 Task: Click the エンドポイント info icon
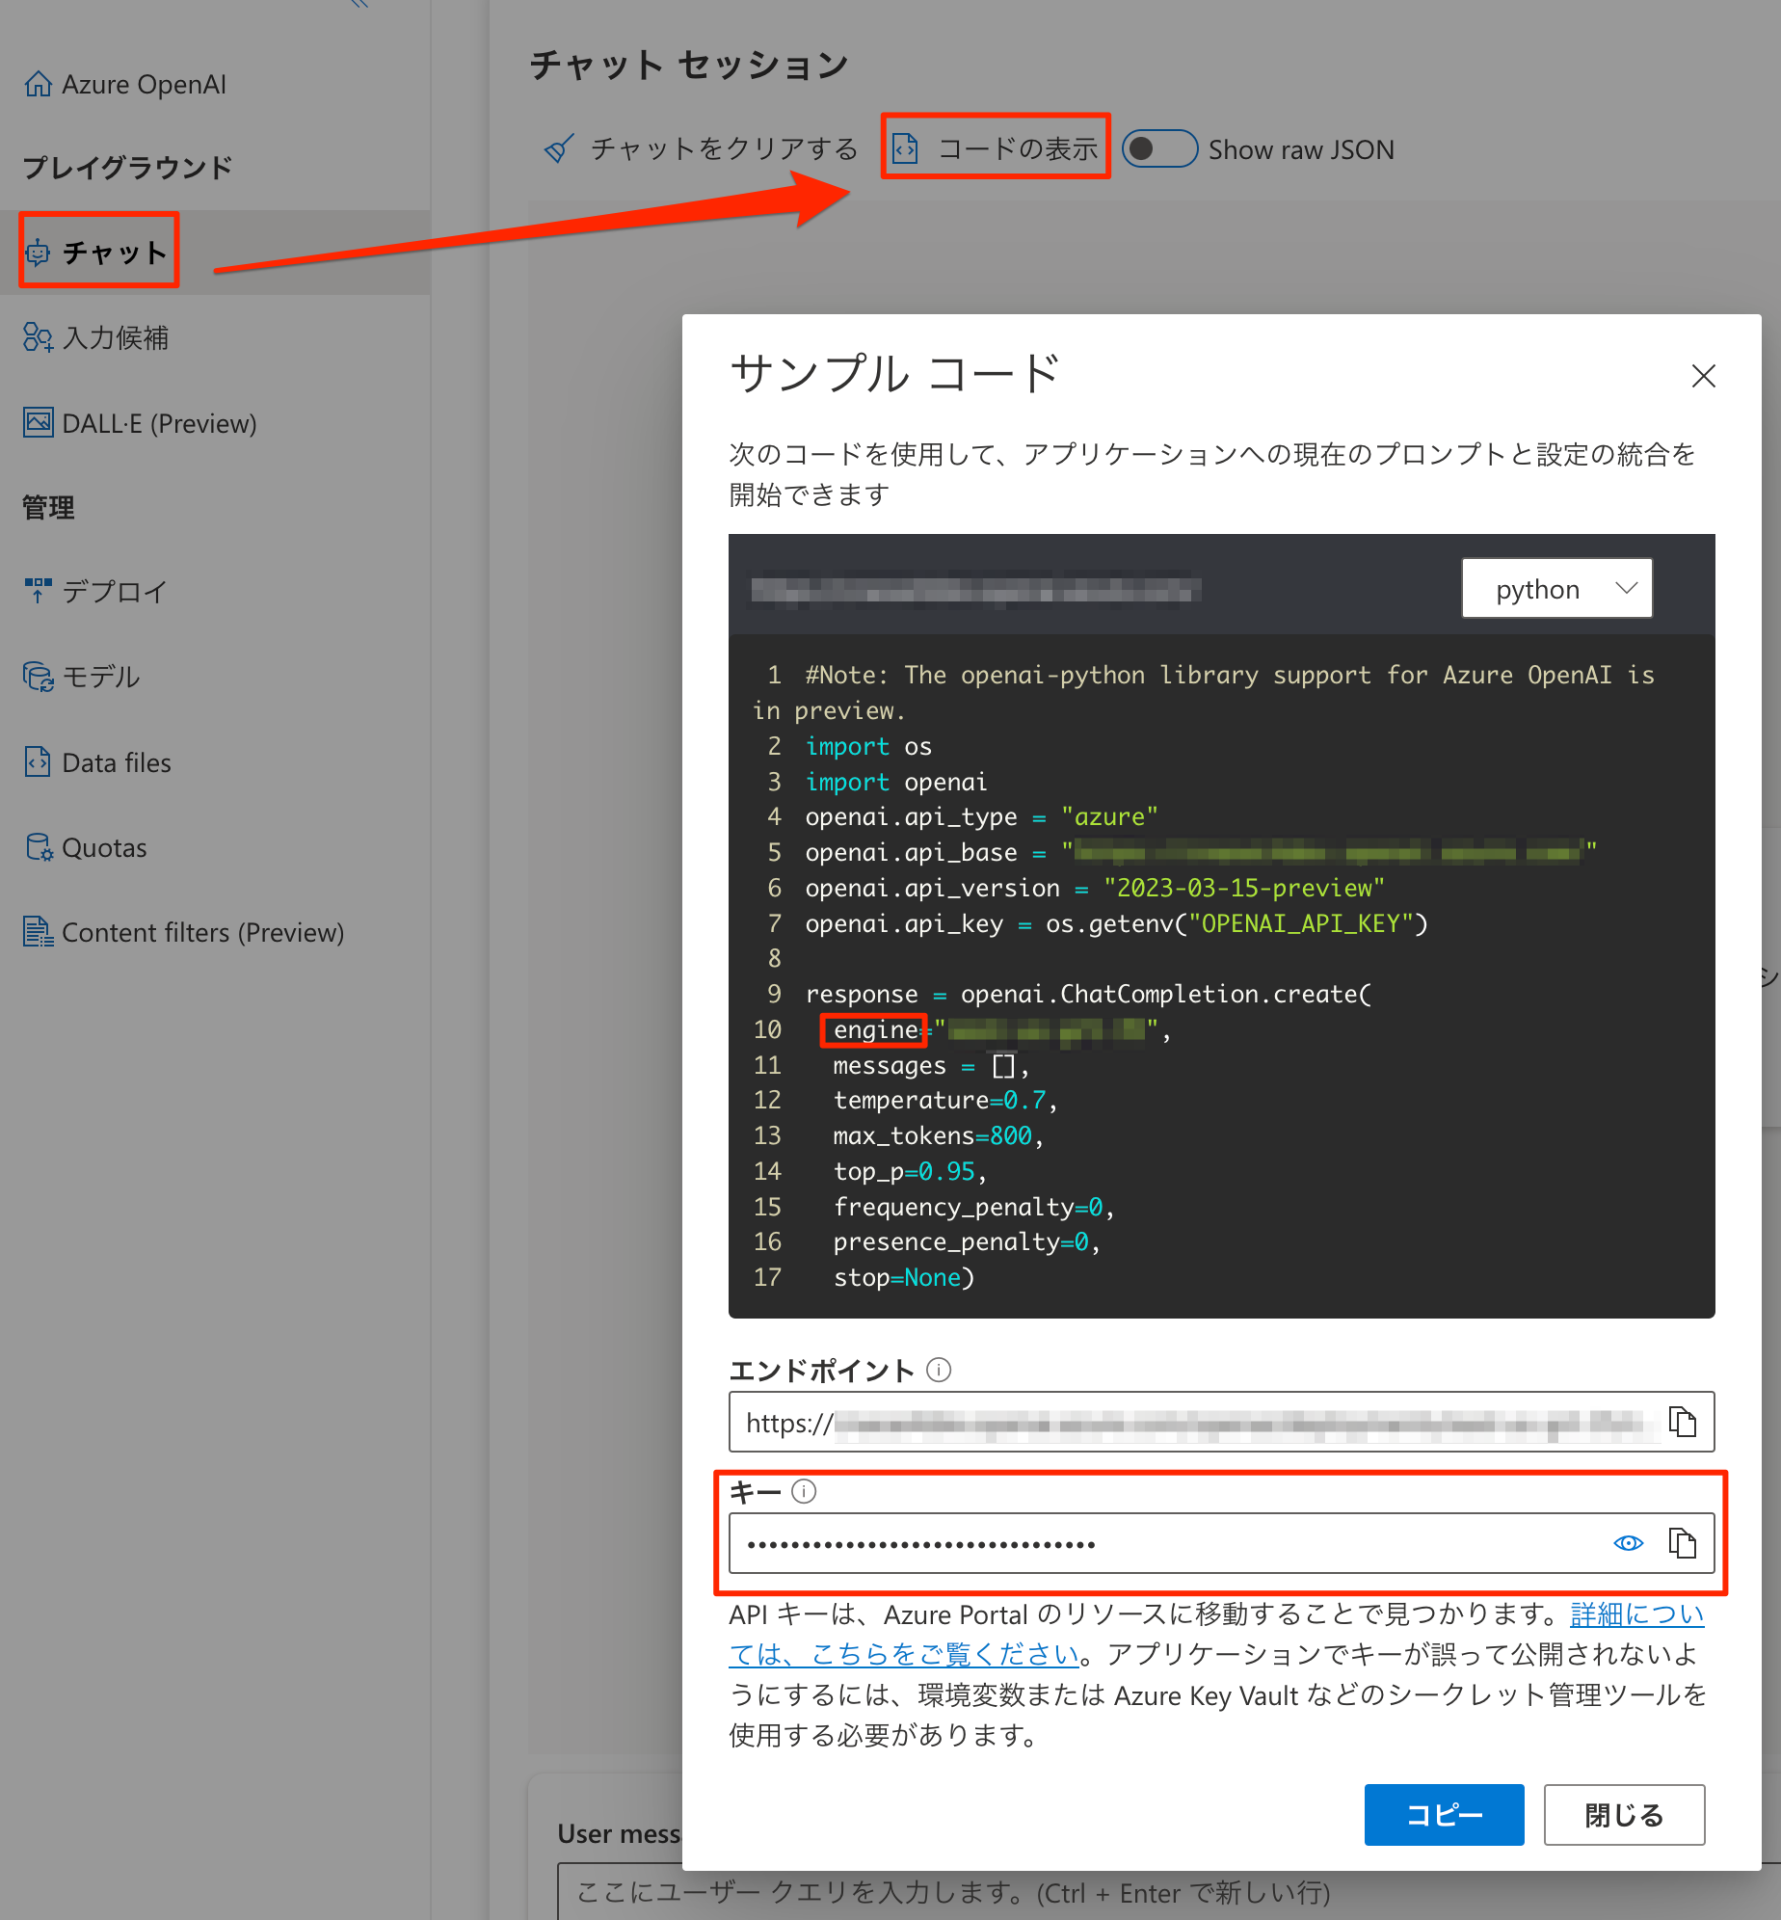pyautogui.click(x=938, y=1370)
